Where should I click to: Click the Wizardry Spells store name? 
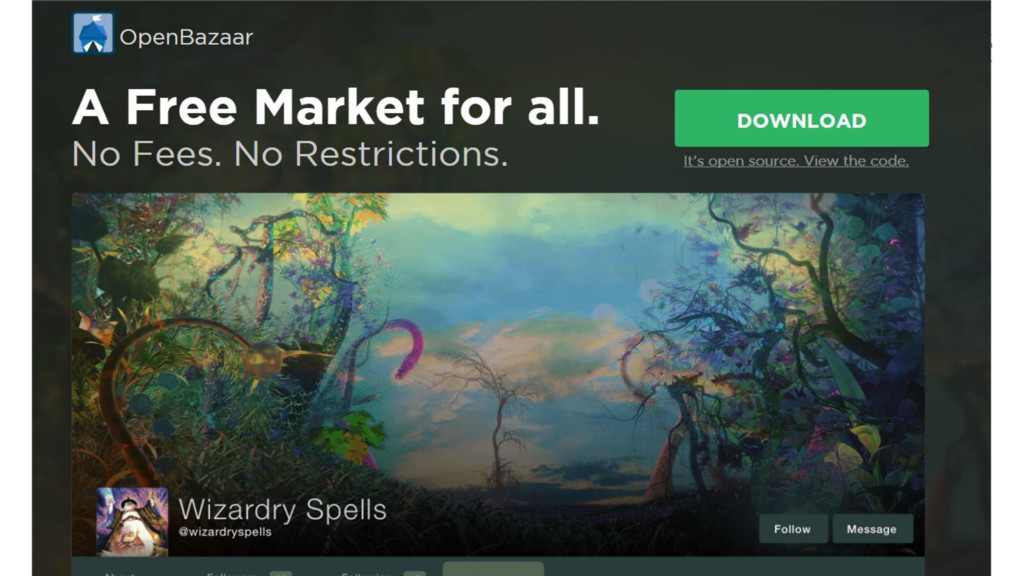(x=282, y=509)
